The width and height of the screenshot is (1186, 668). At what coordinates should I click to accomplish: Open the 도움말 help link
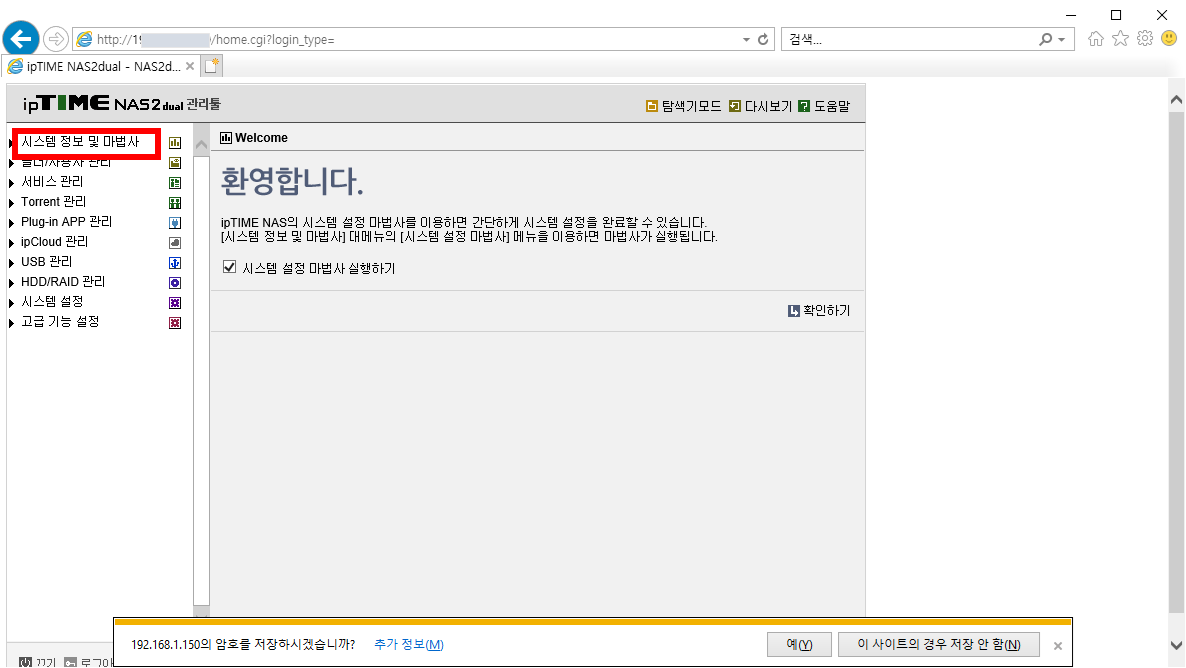pyautogui.click(x=824, y=107)
